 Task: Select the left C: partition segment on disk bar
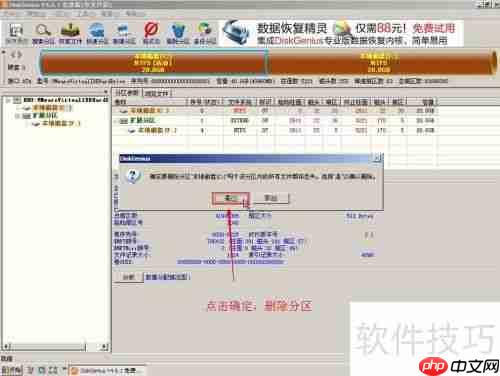pyautogui.click(x=153, y=63)
